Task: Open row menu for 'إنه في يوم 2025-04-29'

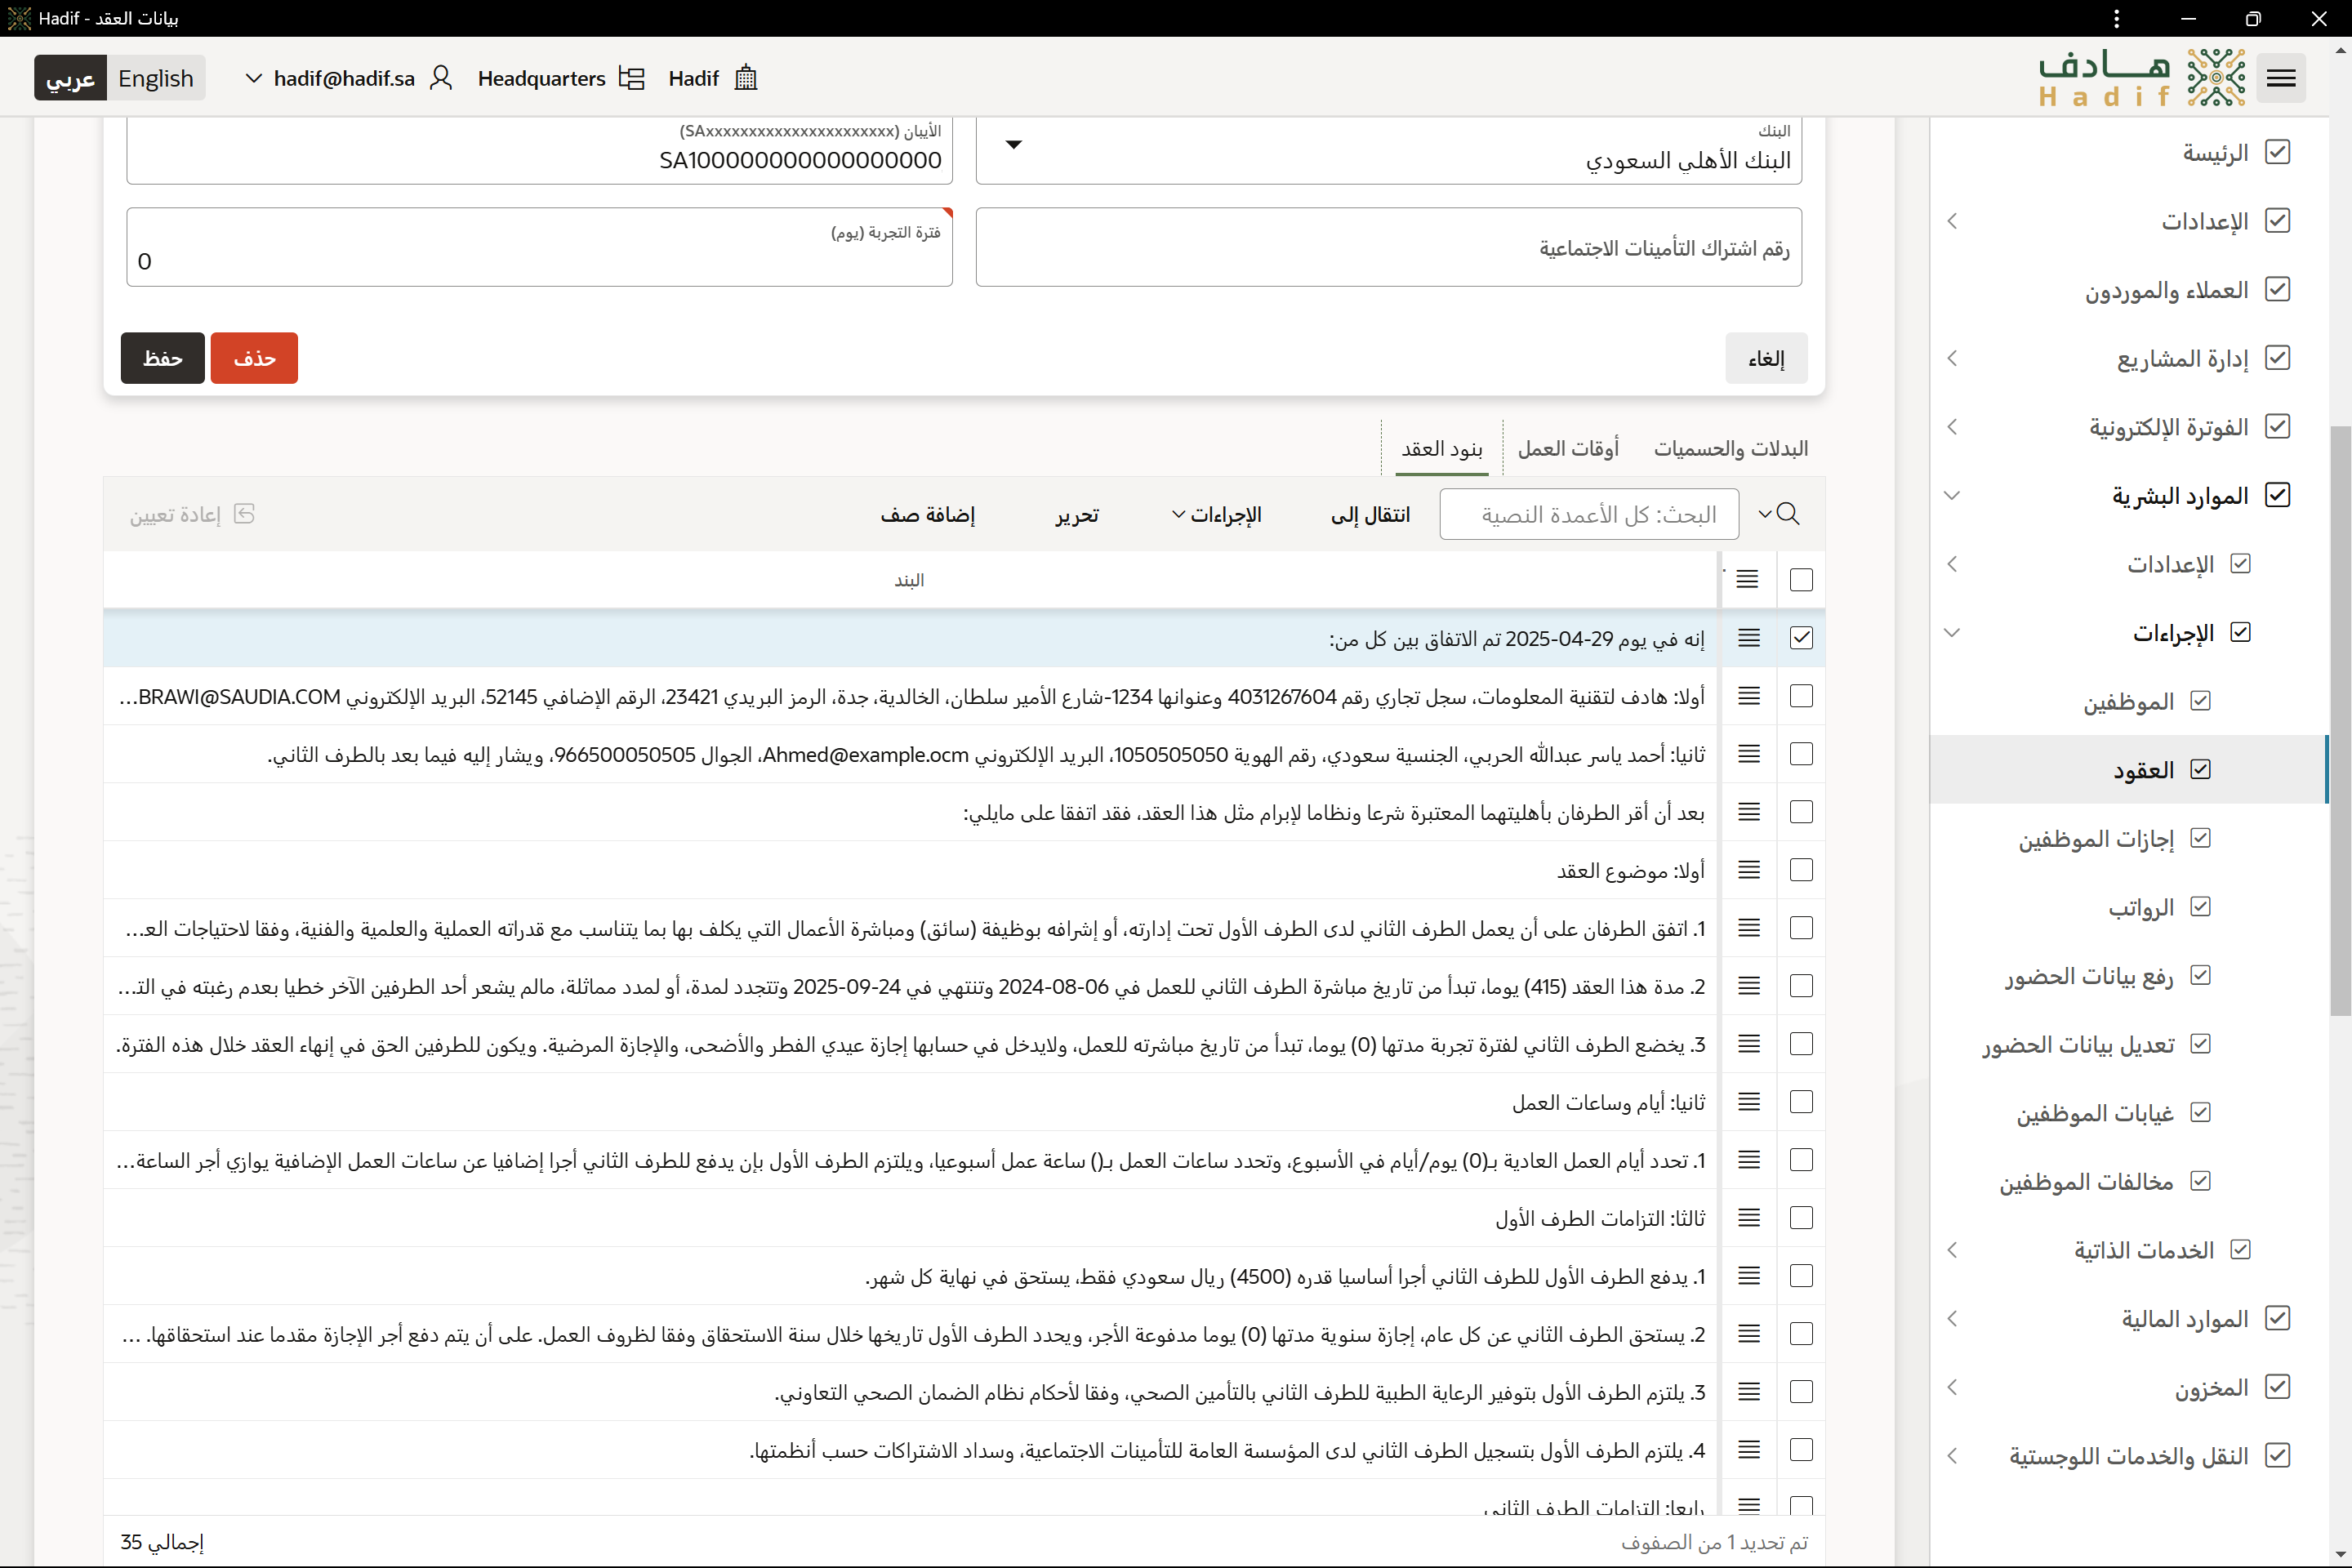Action: click(1749, 638)
